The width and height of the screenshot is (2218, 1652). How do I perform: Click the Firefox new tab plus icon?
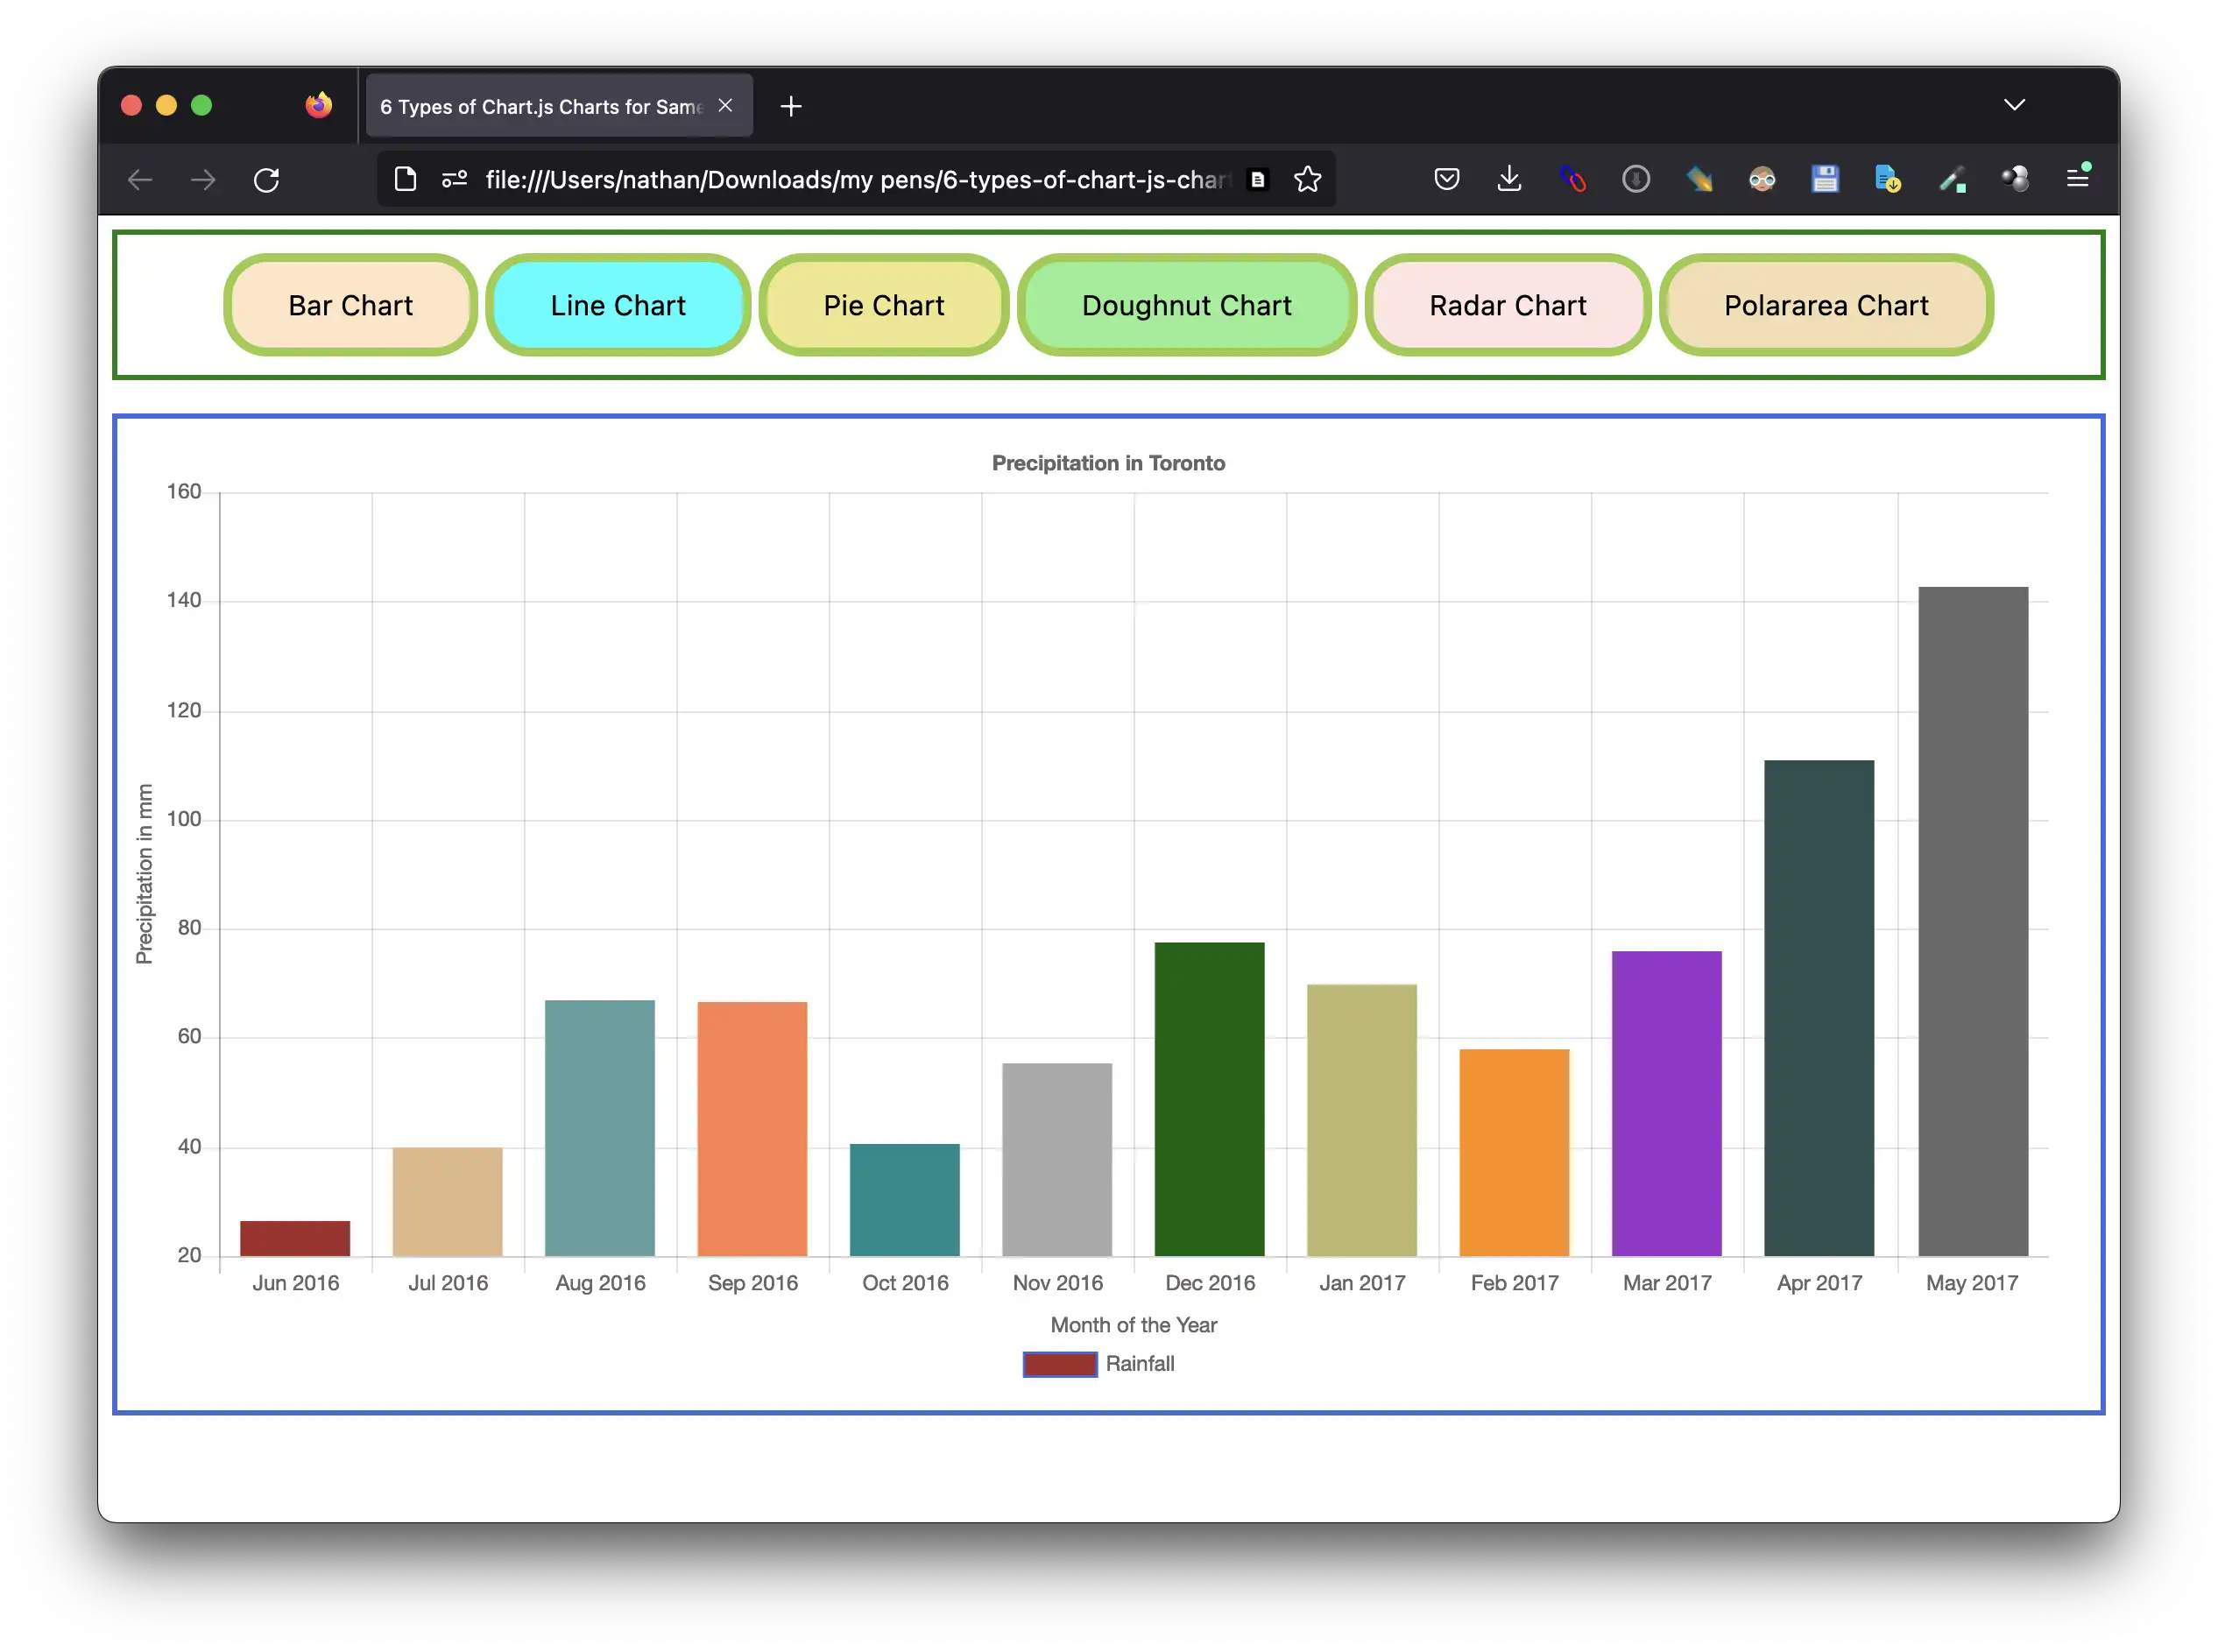[x=789, y=106]
